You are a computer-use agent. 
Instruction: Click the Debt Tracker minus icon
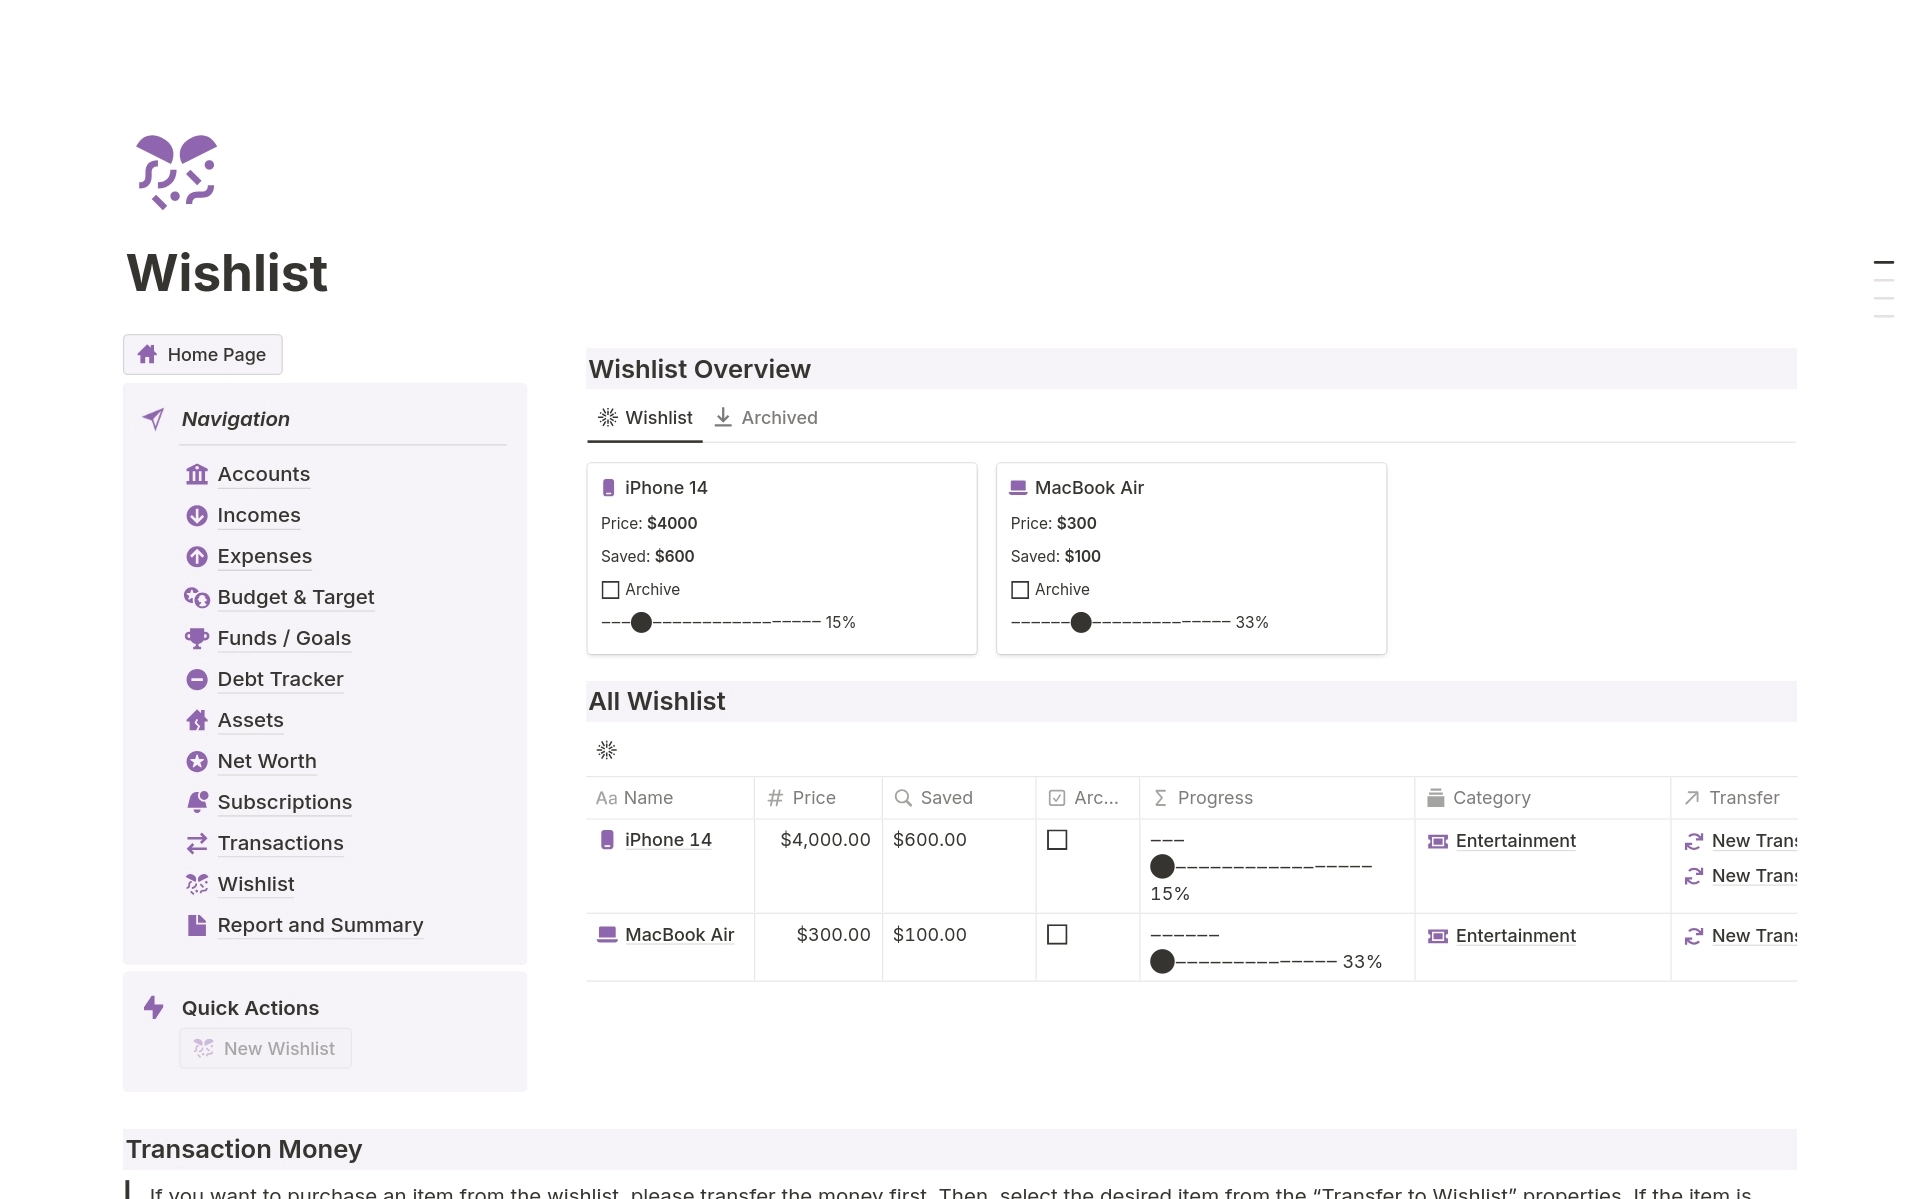click(x=197, y=679)
